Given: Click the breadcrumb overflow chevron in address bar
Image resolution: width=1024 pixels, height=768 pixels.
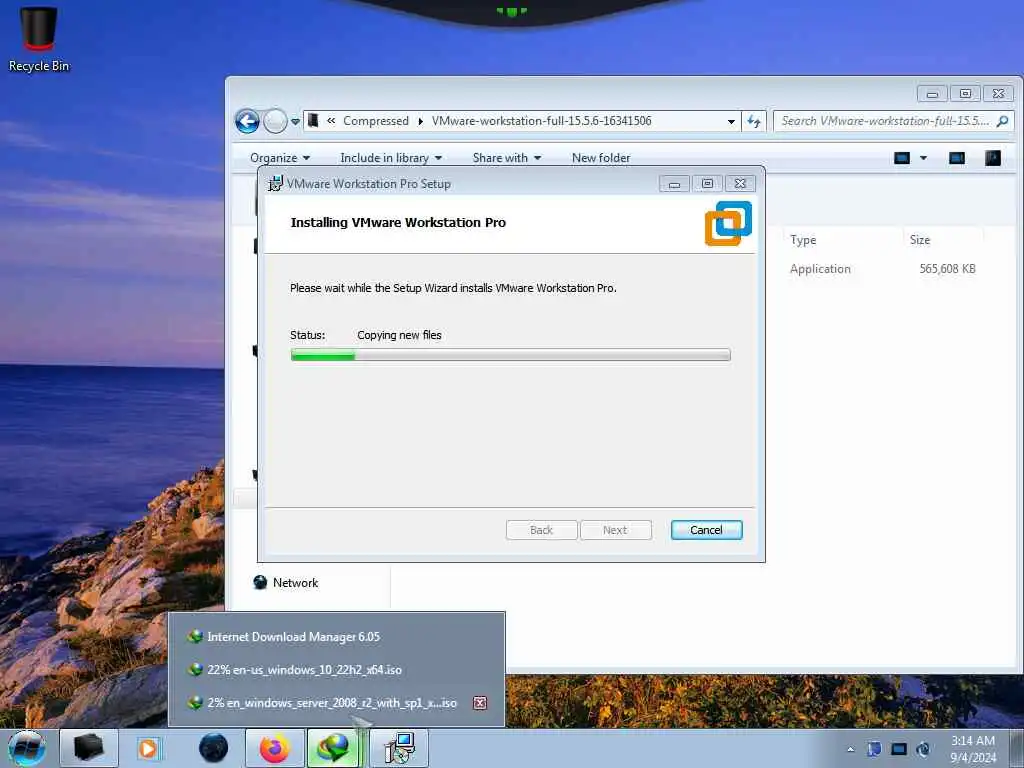Looking at the screenshot, I should point(331,121).
